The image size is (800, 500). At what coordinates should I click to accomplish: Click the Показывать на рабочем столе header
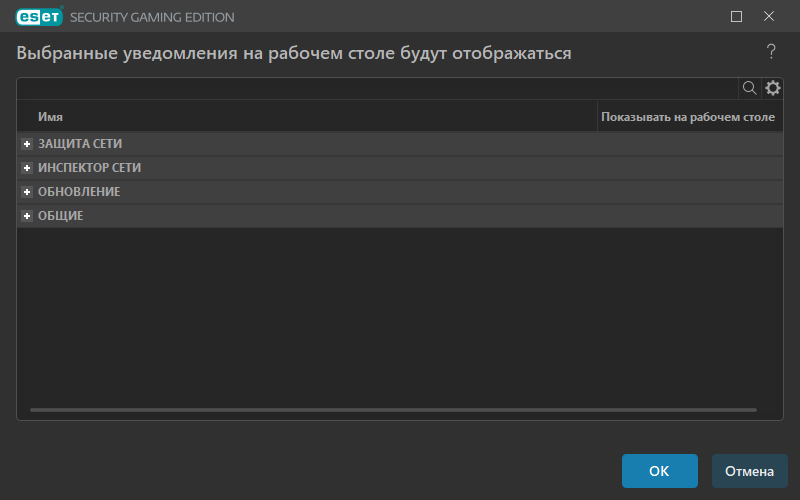[x=690, y=116]
